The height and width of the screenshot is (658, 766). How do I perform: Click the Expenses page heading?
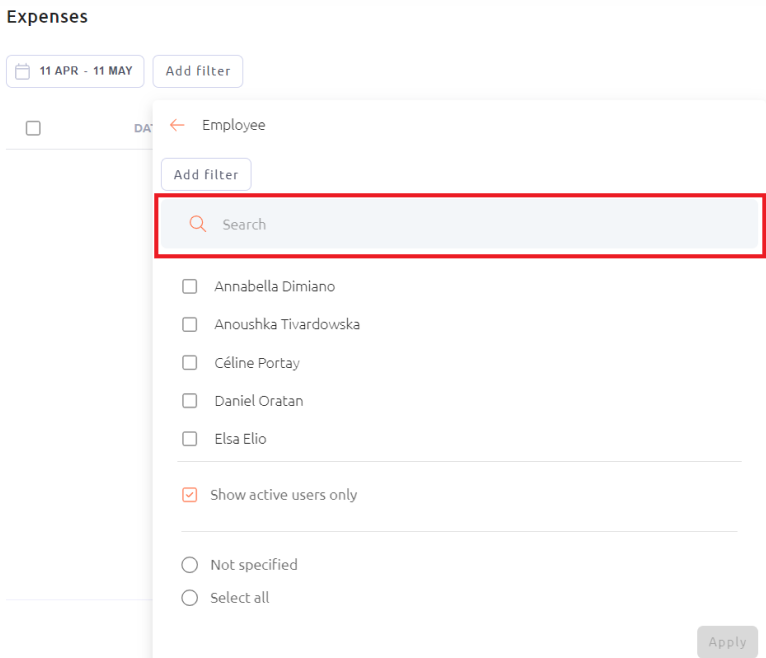[47, 17]
